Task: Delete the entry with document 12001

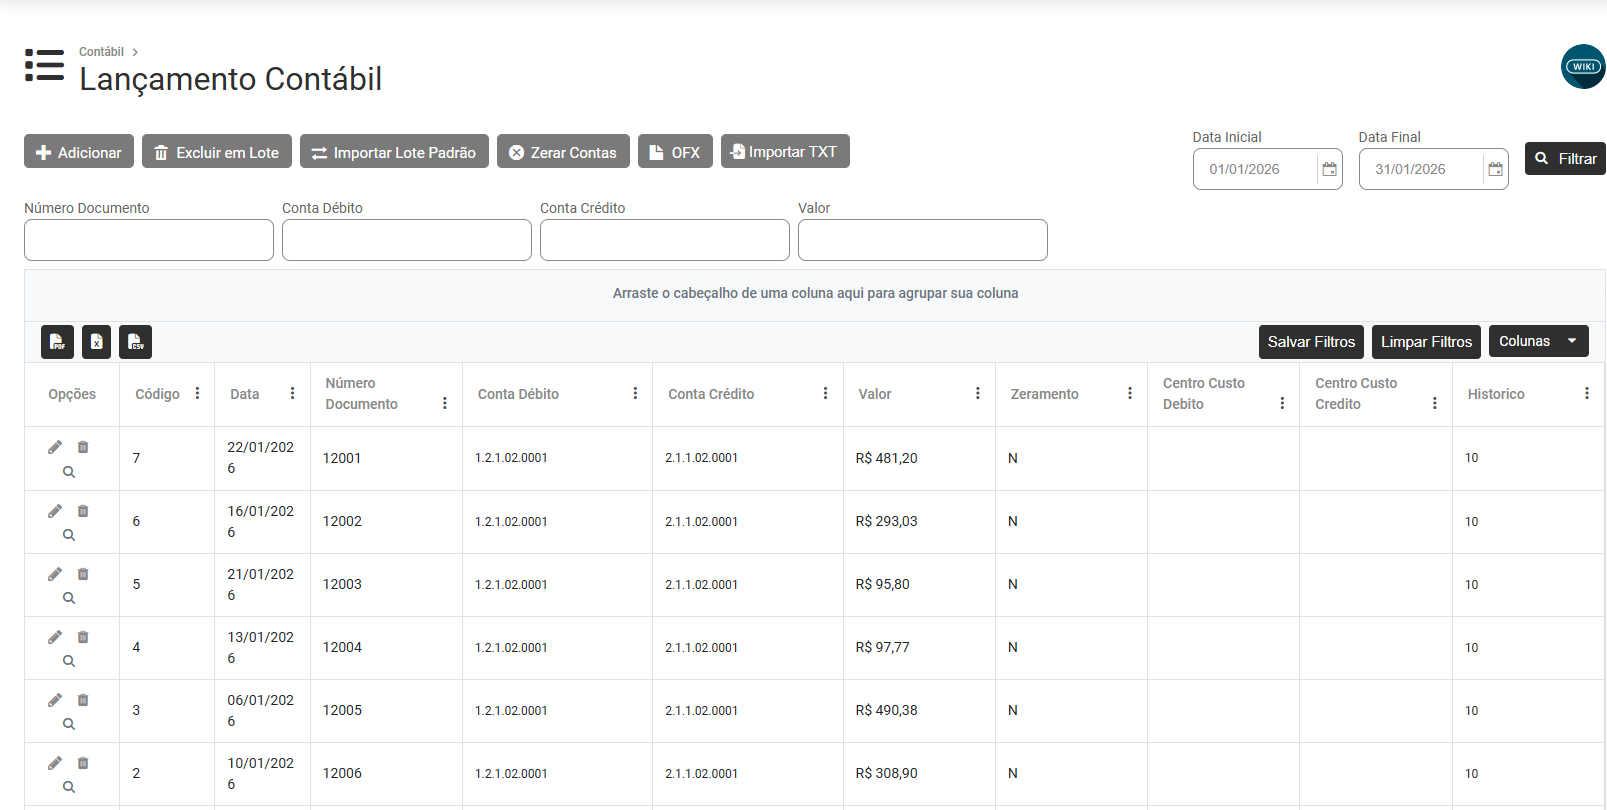Action: (83, 447)
